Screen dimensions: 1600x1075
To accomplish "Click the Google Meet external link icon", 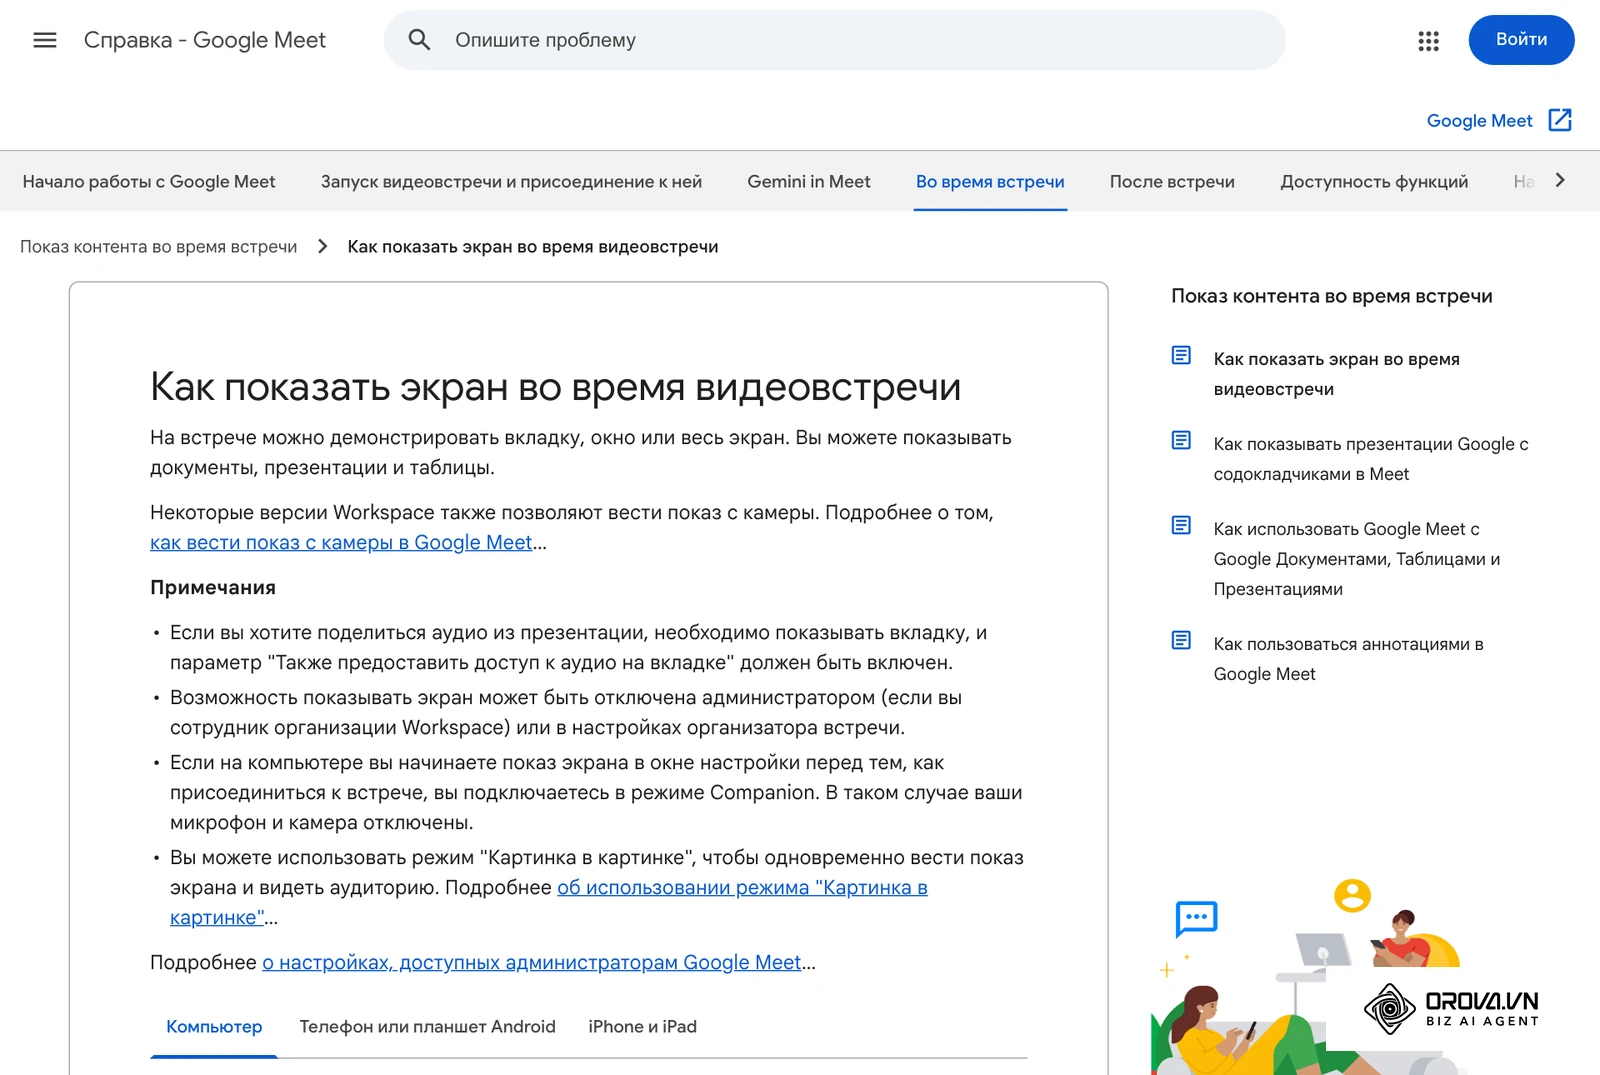I will tap(1560, 120).
